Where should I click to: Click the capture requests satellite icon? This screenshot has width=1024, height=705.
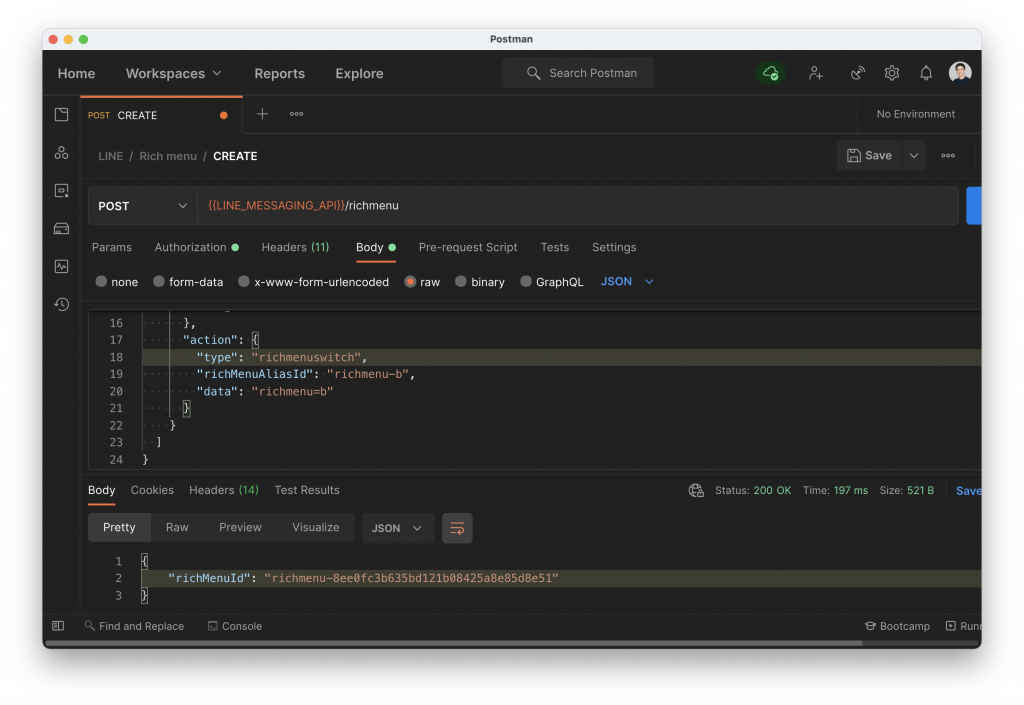857,73
